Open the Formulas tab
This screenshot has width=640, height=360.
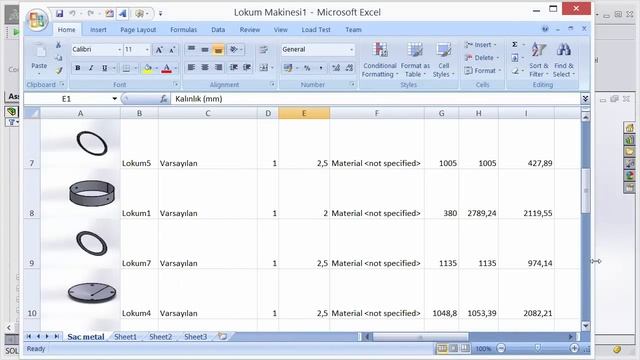(x=183, y=29)
